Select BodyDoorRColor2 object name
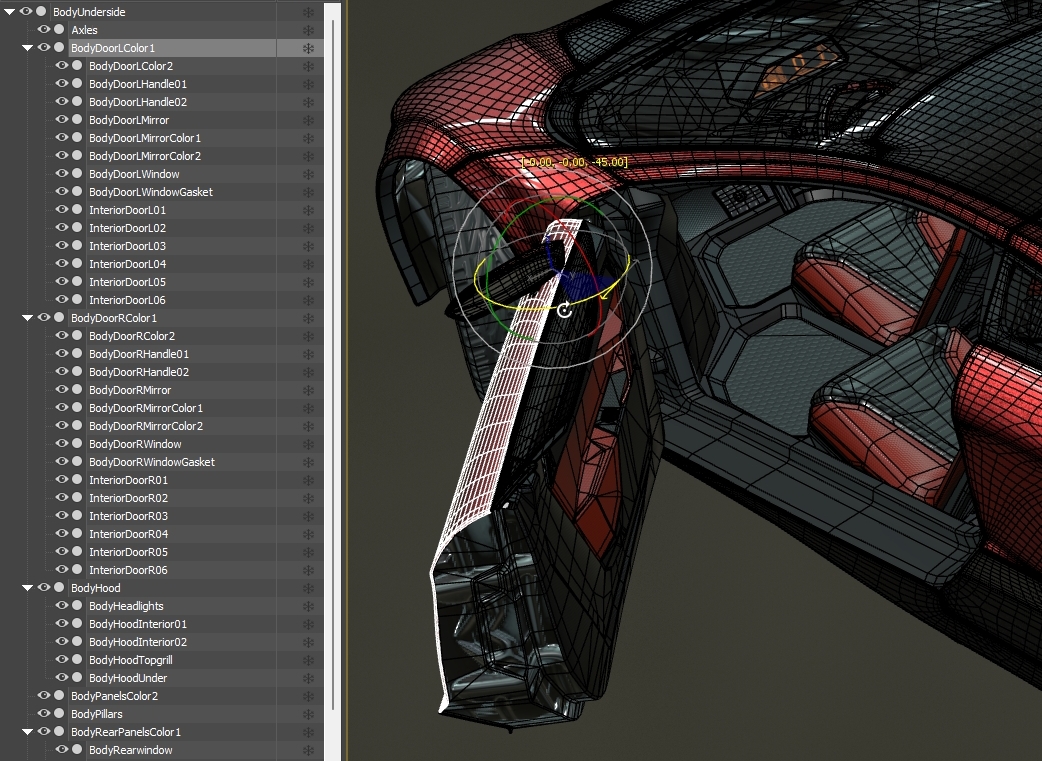The height and width of the screenshot is (761, 1042). (x=132, y=336)
